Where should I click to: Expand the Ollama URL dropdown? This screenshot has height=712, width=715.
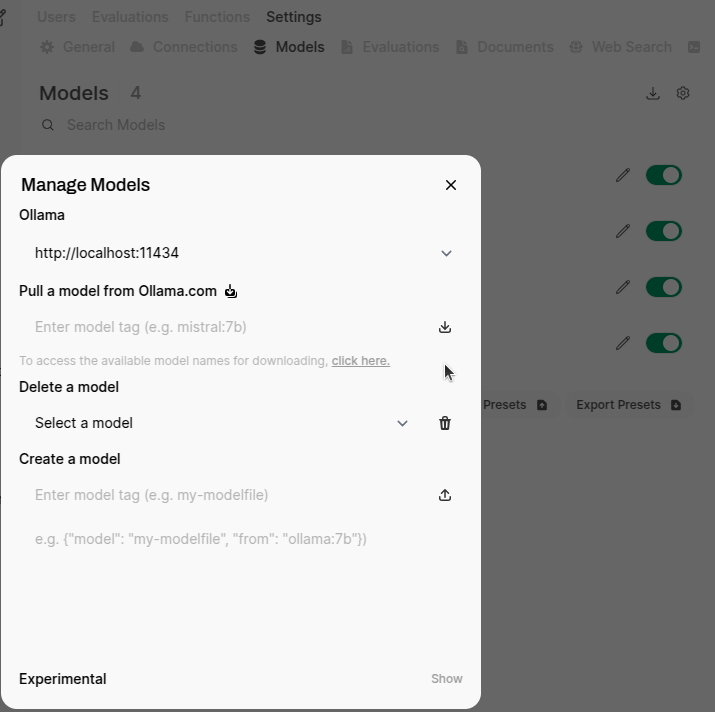tap(446, 253)
